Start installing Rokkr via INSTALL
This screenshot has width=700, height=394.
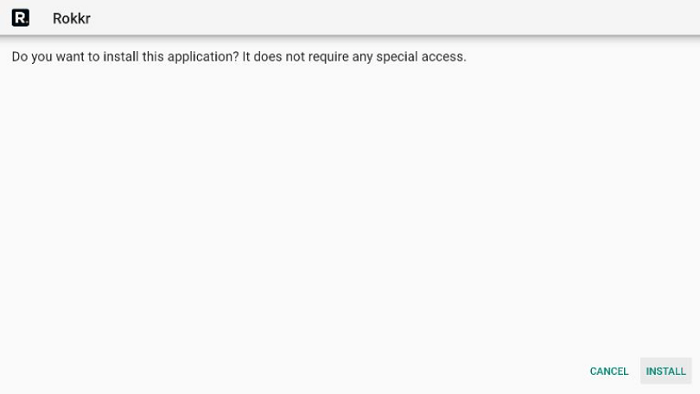666,371
